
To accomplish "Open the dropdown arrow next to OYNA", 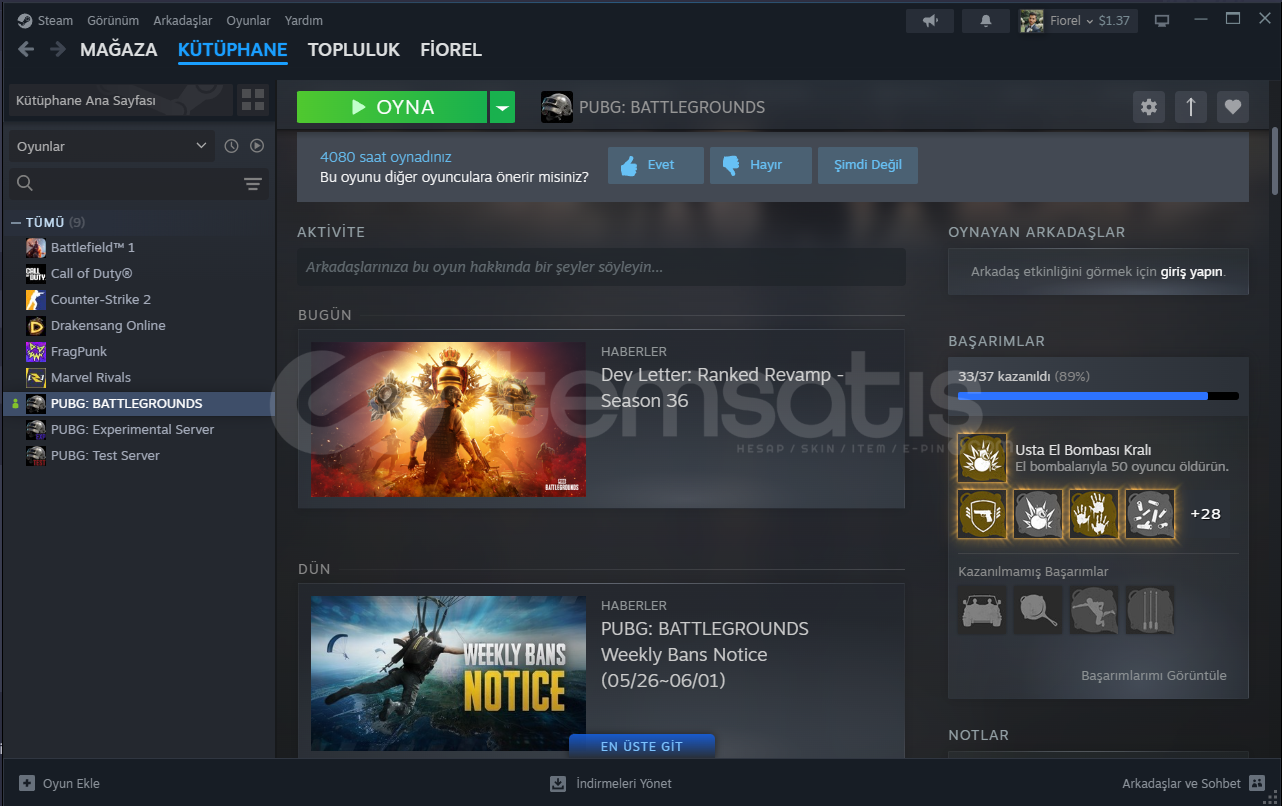I will tap(502, 107).
